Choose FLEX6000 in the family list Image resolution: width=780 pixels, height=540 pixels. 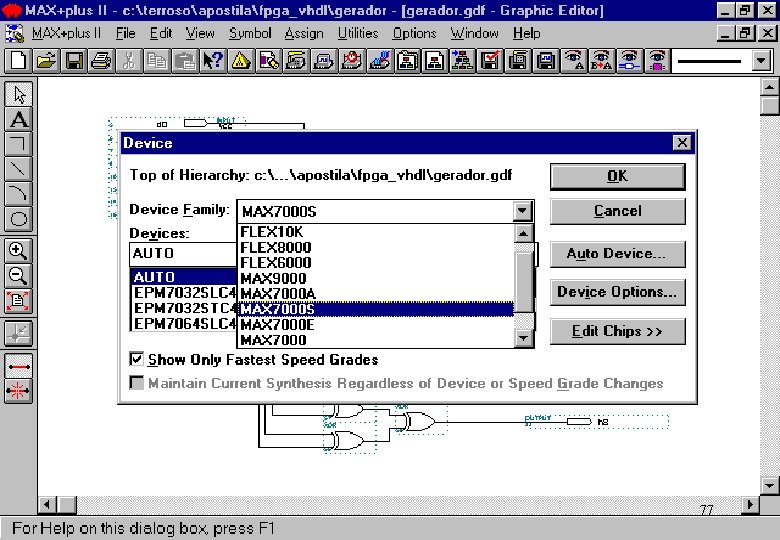point(376,263)
